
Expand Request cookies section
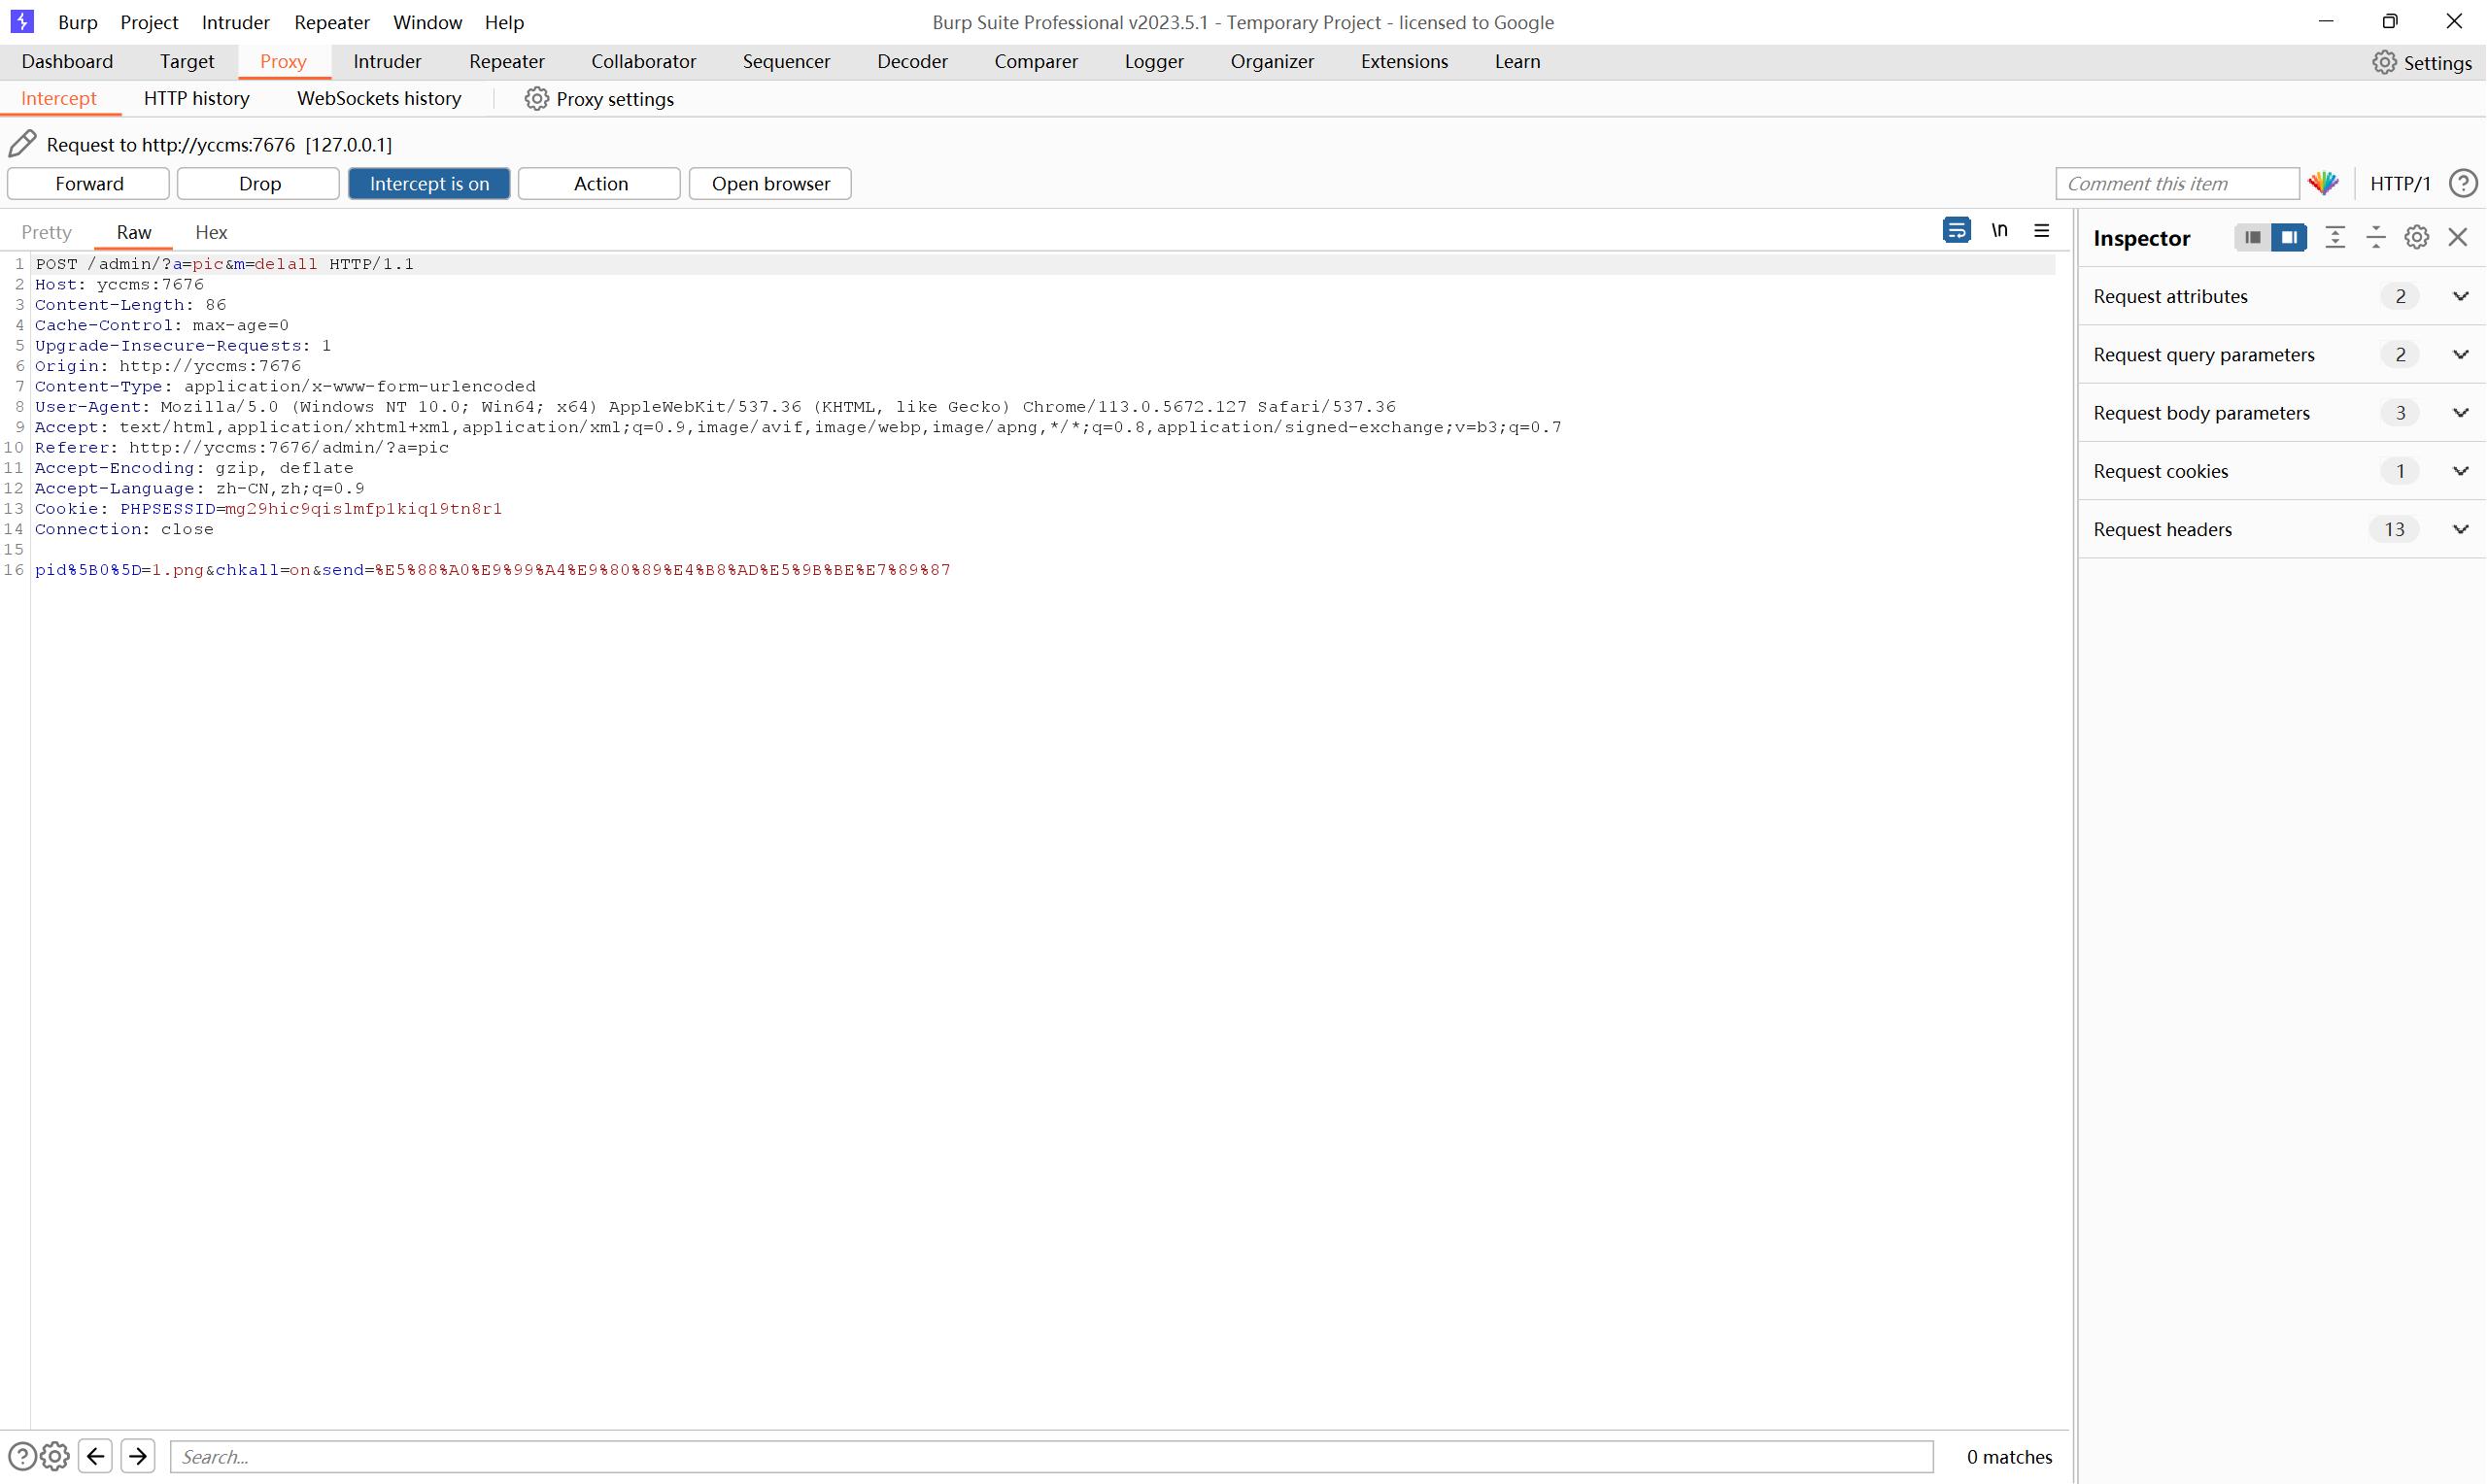pos(2460,471)
